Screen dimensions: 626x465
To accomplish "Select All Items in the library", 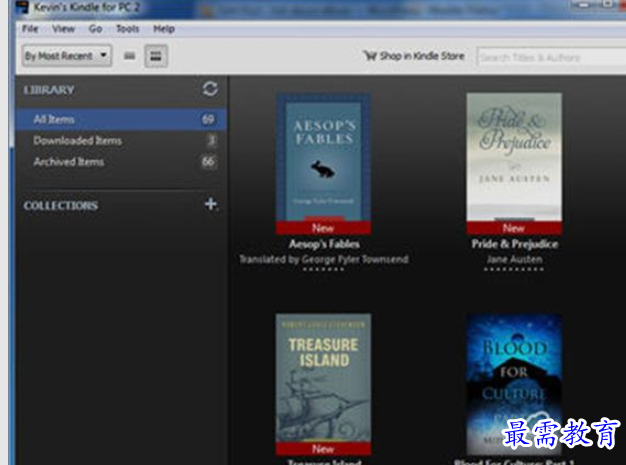I will click(x=121, y=119).
